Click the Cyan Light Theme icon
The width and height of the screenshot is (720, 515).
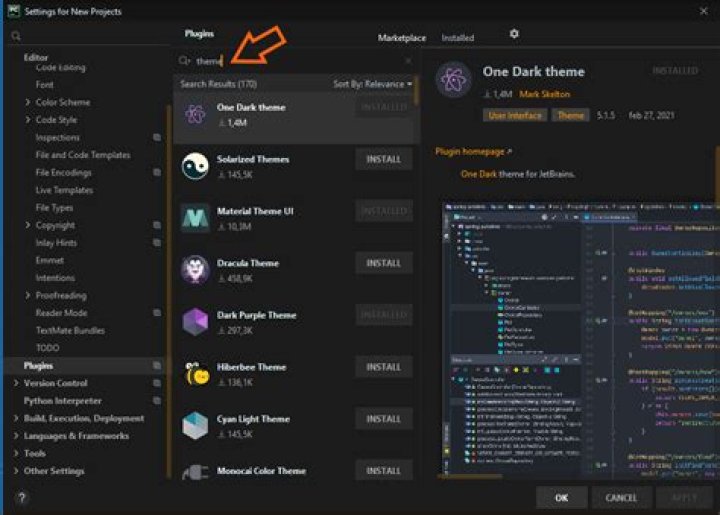pyautogui.click(x=195, y=425)
